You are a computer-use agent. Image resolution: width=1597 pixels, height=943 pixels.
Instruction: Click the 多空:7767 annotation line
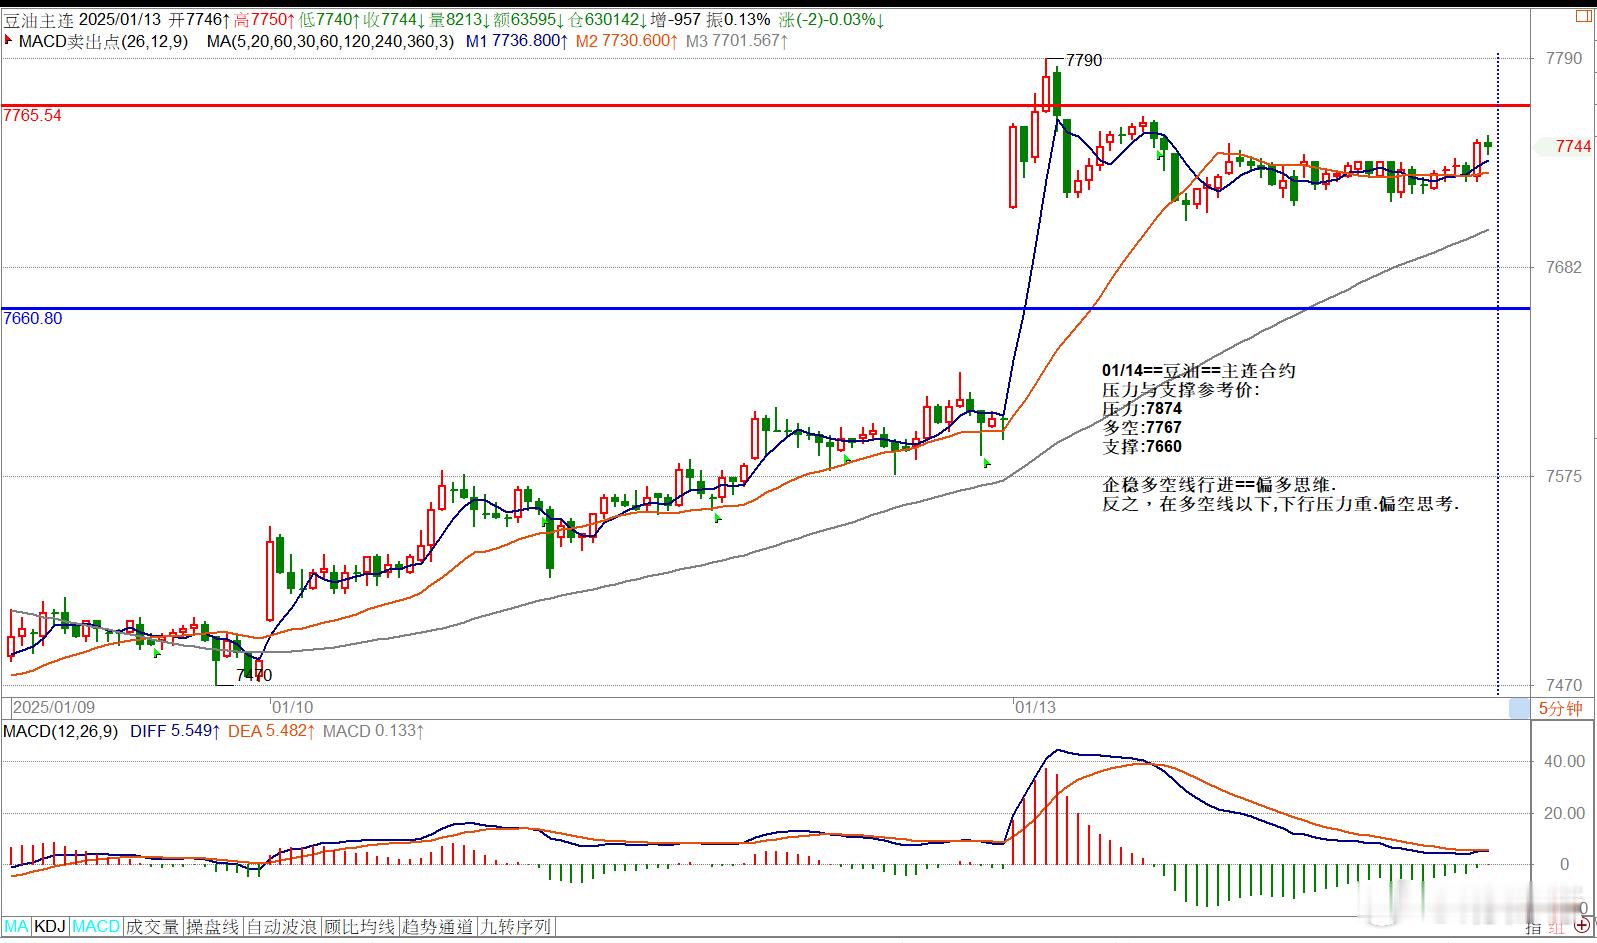point(1142,428)
